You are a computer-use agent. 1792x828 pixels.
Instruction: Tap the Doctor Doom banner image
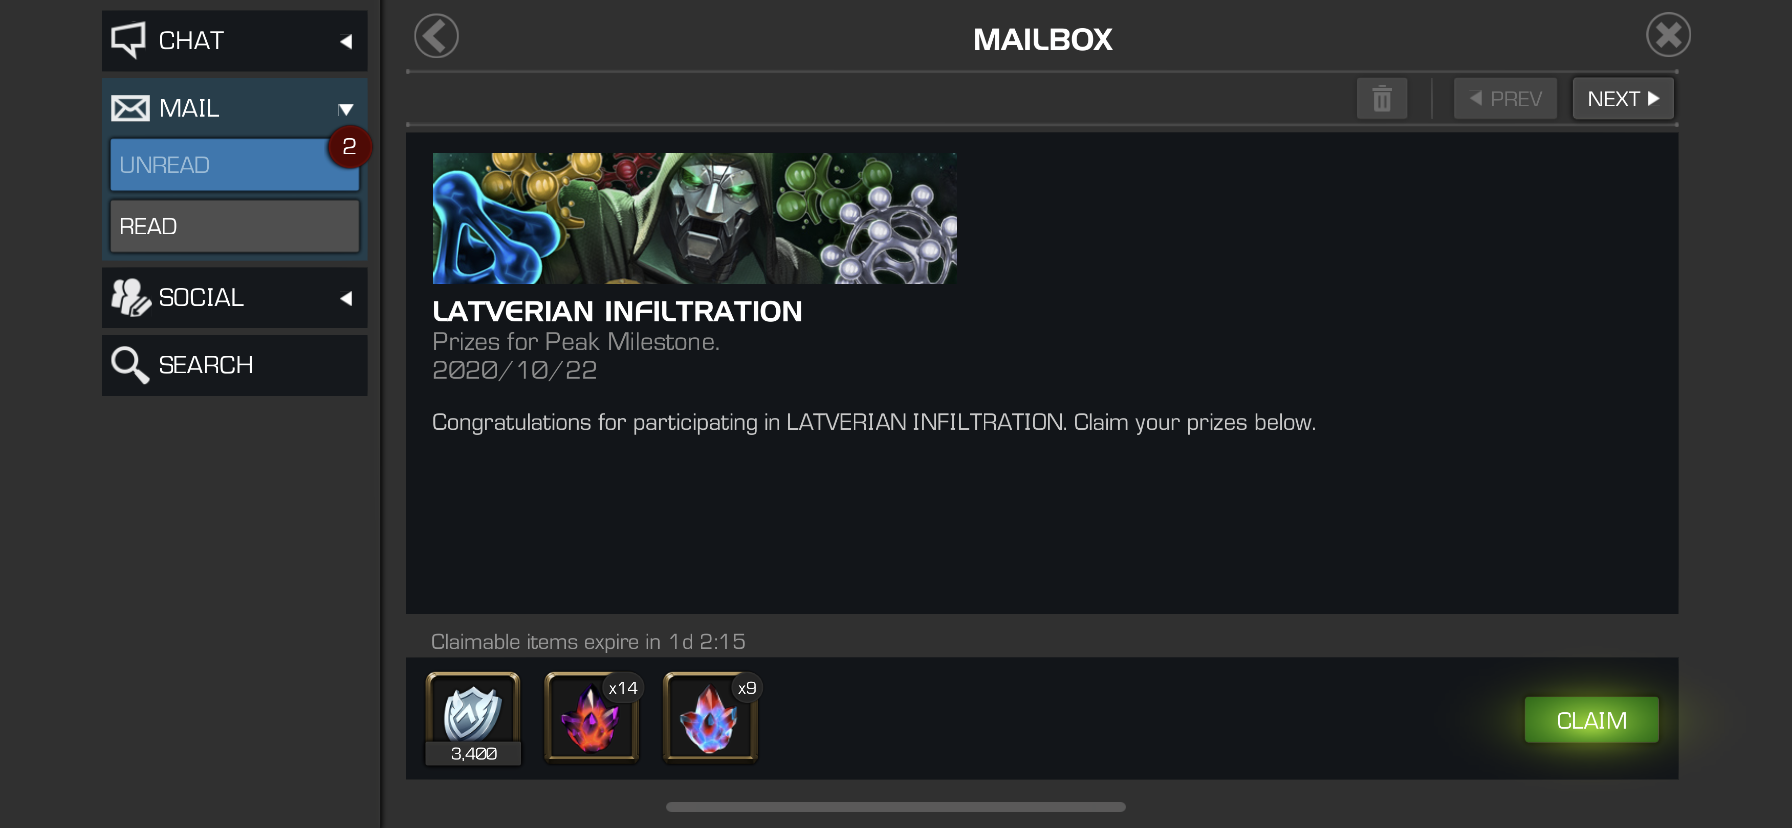[x=694, y=218]
